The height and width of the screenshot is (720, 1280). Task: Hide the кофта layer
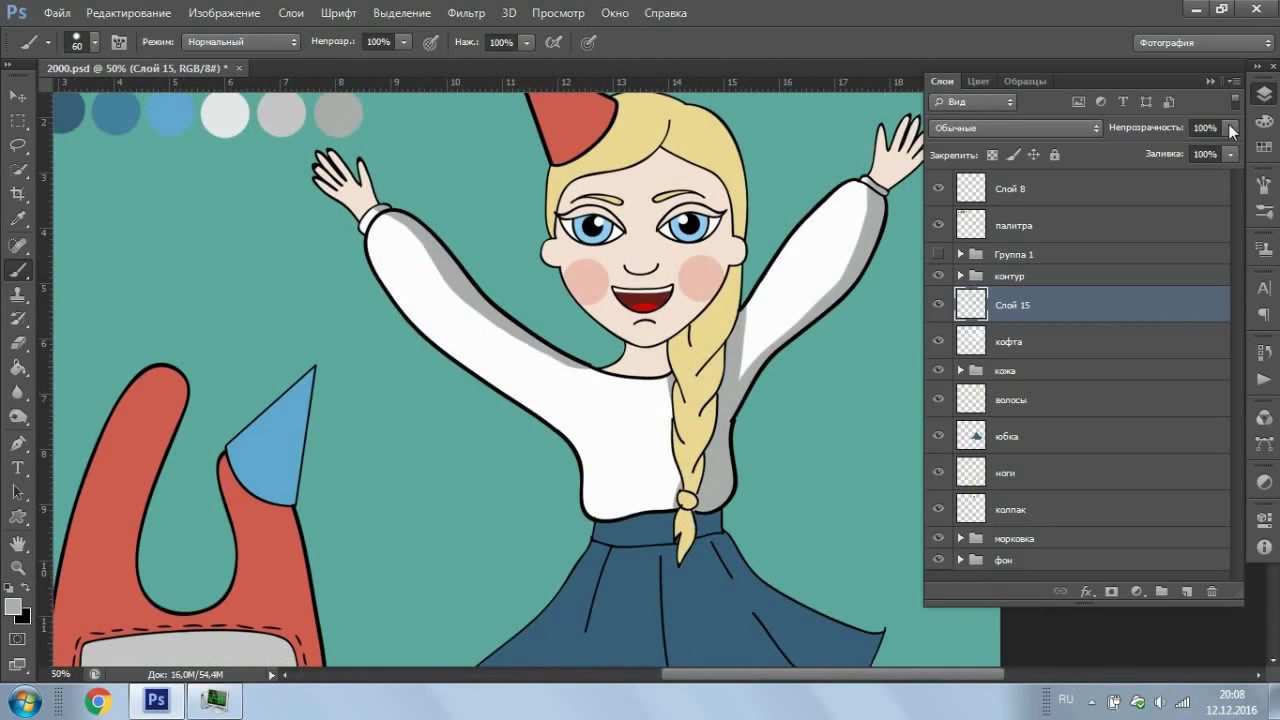938,341
